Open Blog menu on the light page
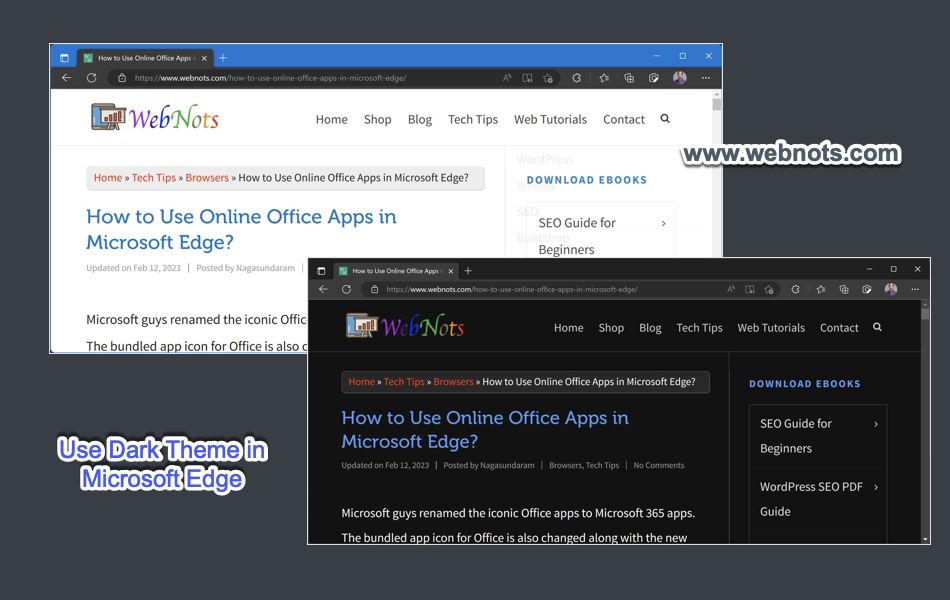Image resolution: width=950 pixels, height=600 pixels. [420, 119]
